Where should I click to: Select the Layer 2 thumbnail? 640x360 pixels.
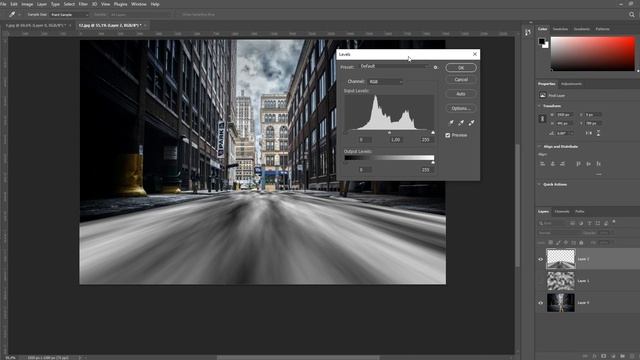(561, 259)
